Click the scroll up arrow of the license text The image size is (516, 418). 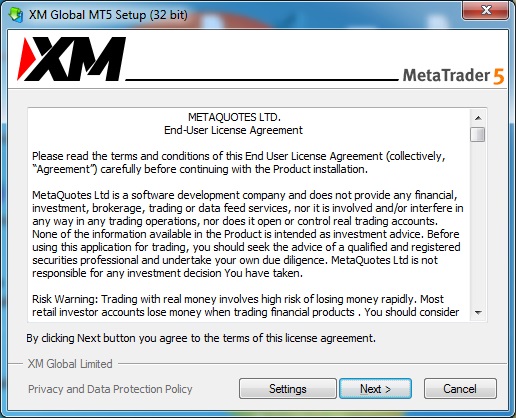tap(478, 118)
